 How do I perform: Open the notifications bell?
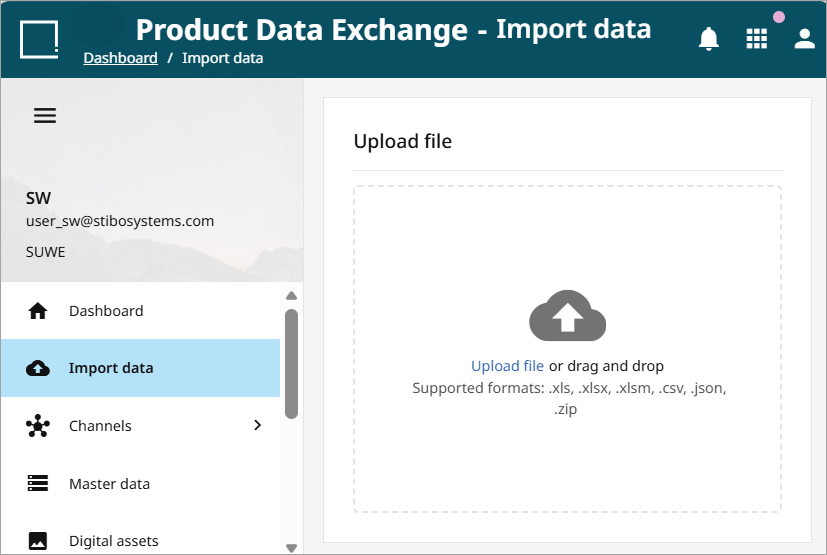pyautogui.click(x=708, y=39)
